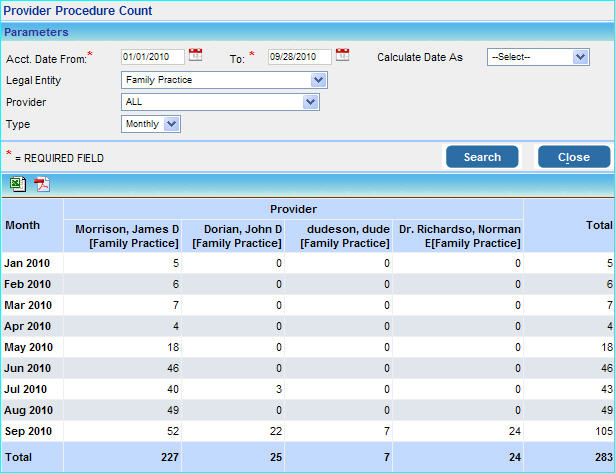Expand the Calculate Date As dropdown
Viewport: 615px width, 473px height.
click(538, 57)
